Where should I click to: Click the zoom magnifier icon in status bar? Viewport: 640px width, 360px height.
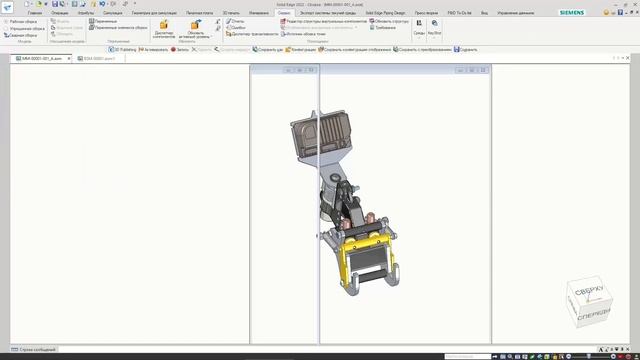tap(510, 357)
